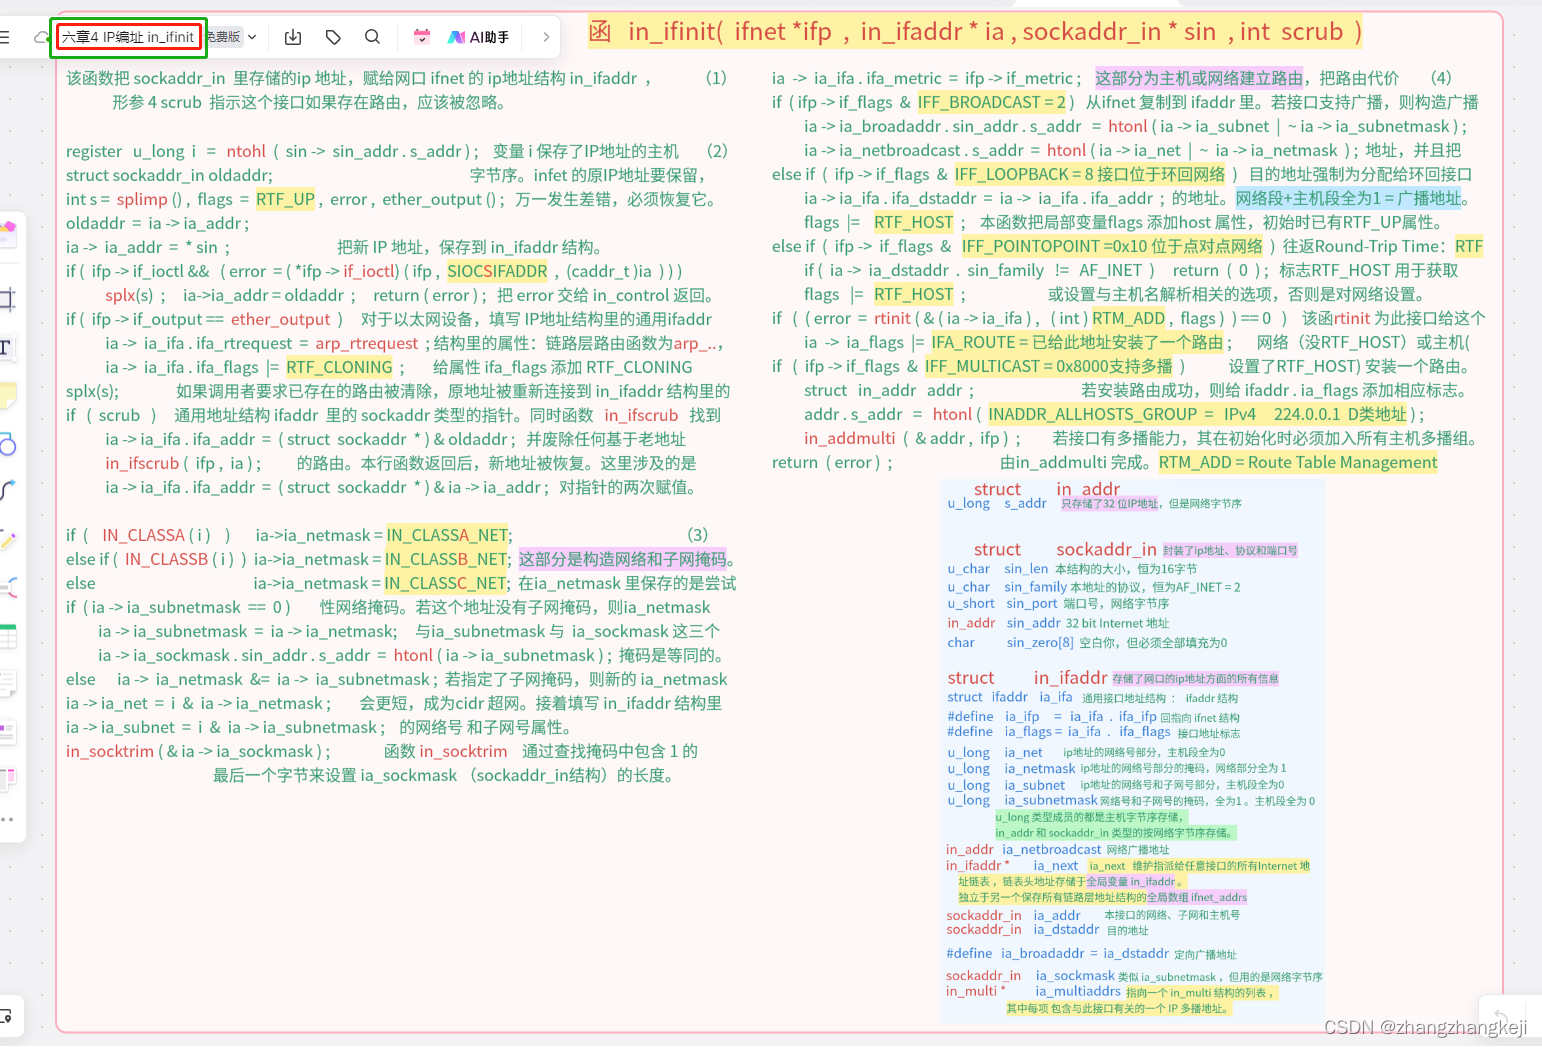The width and height of the screenshot is (1542, 1047).
Task: Open the hamburger main menu
Action: point(5,37)
